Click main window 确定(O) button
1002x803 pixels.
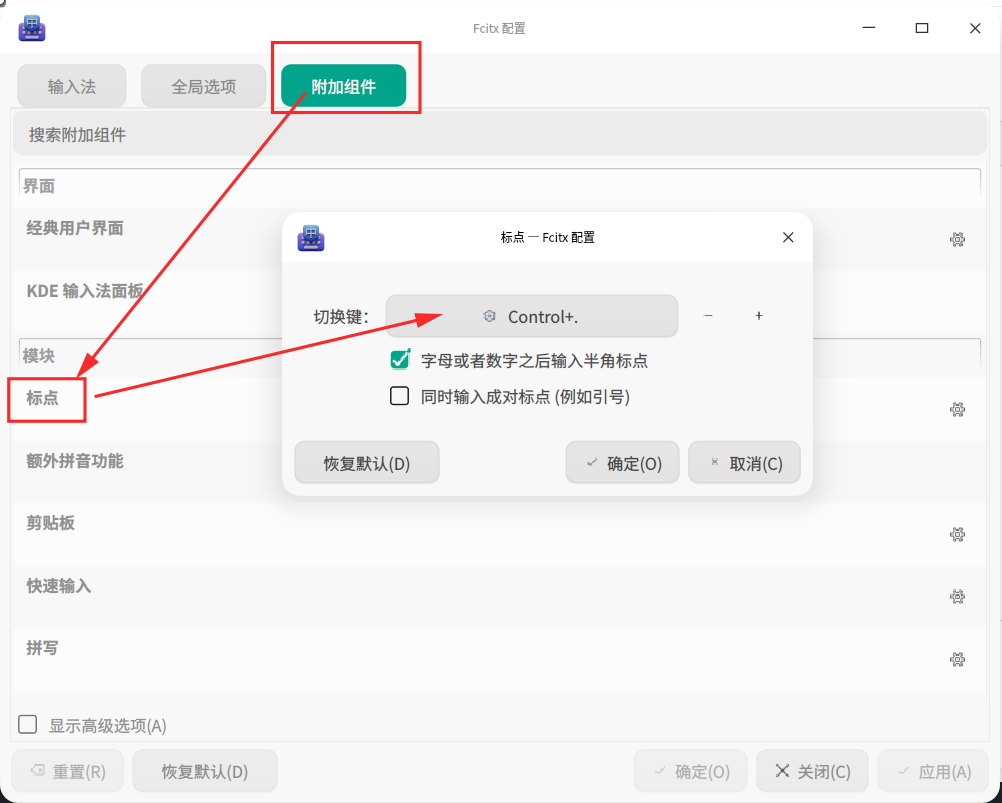(691, 771)
